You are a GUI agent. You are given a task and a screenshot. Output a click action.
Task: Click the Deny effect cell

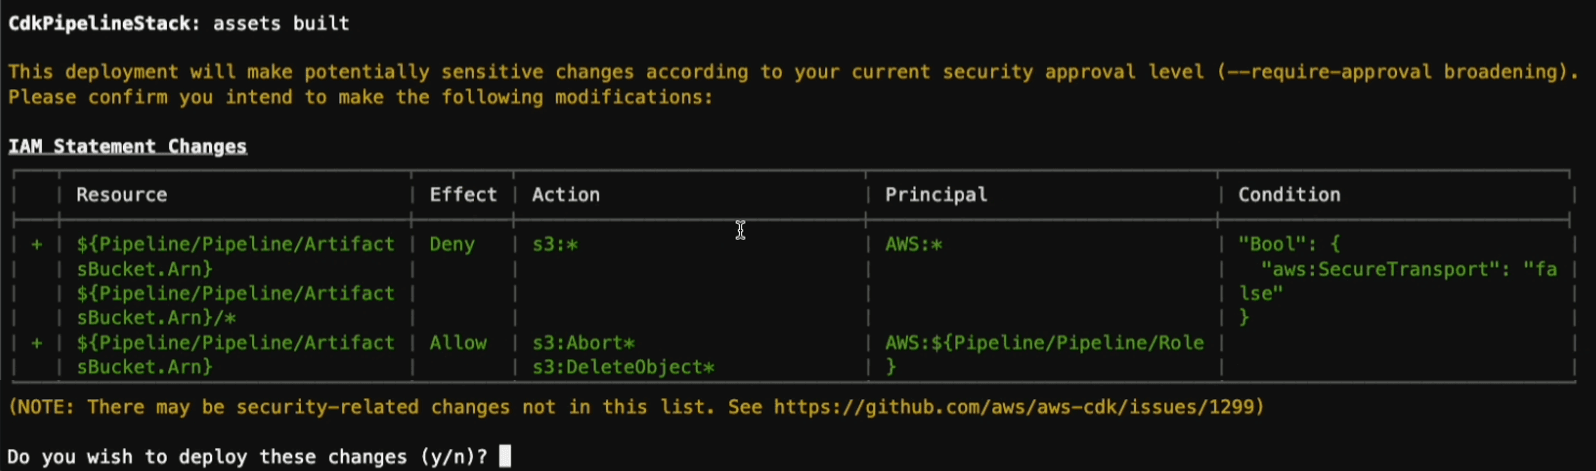coord(452,244)
